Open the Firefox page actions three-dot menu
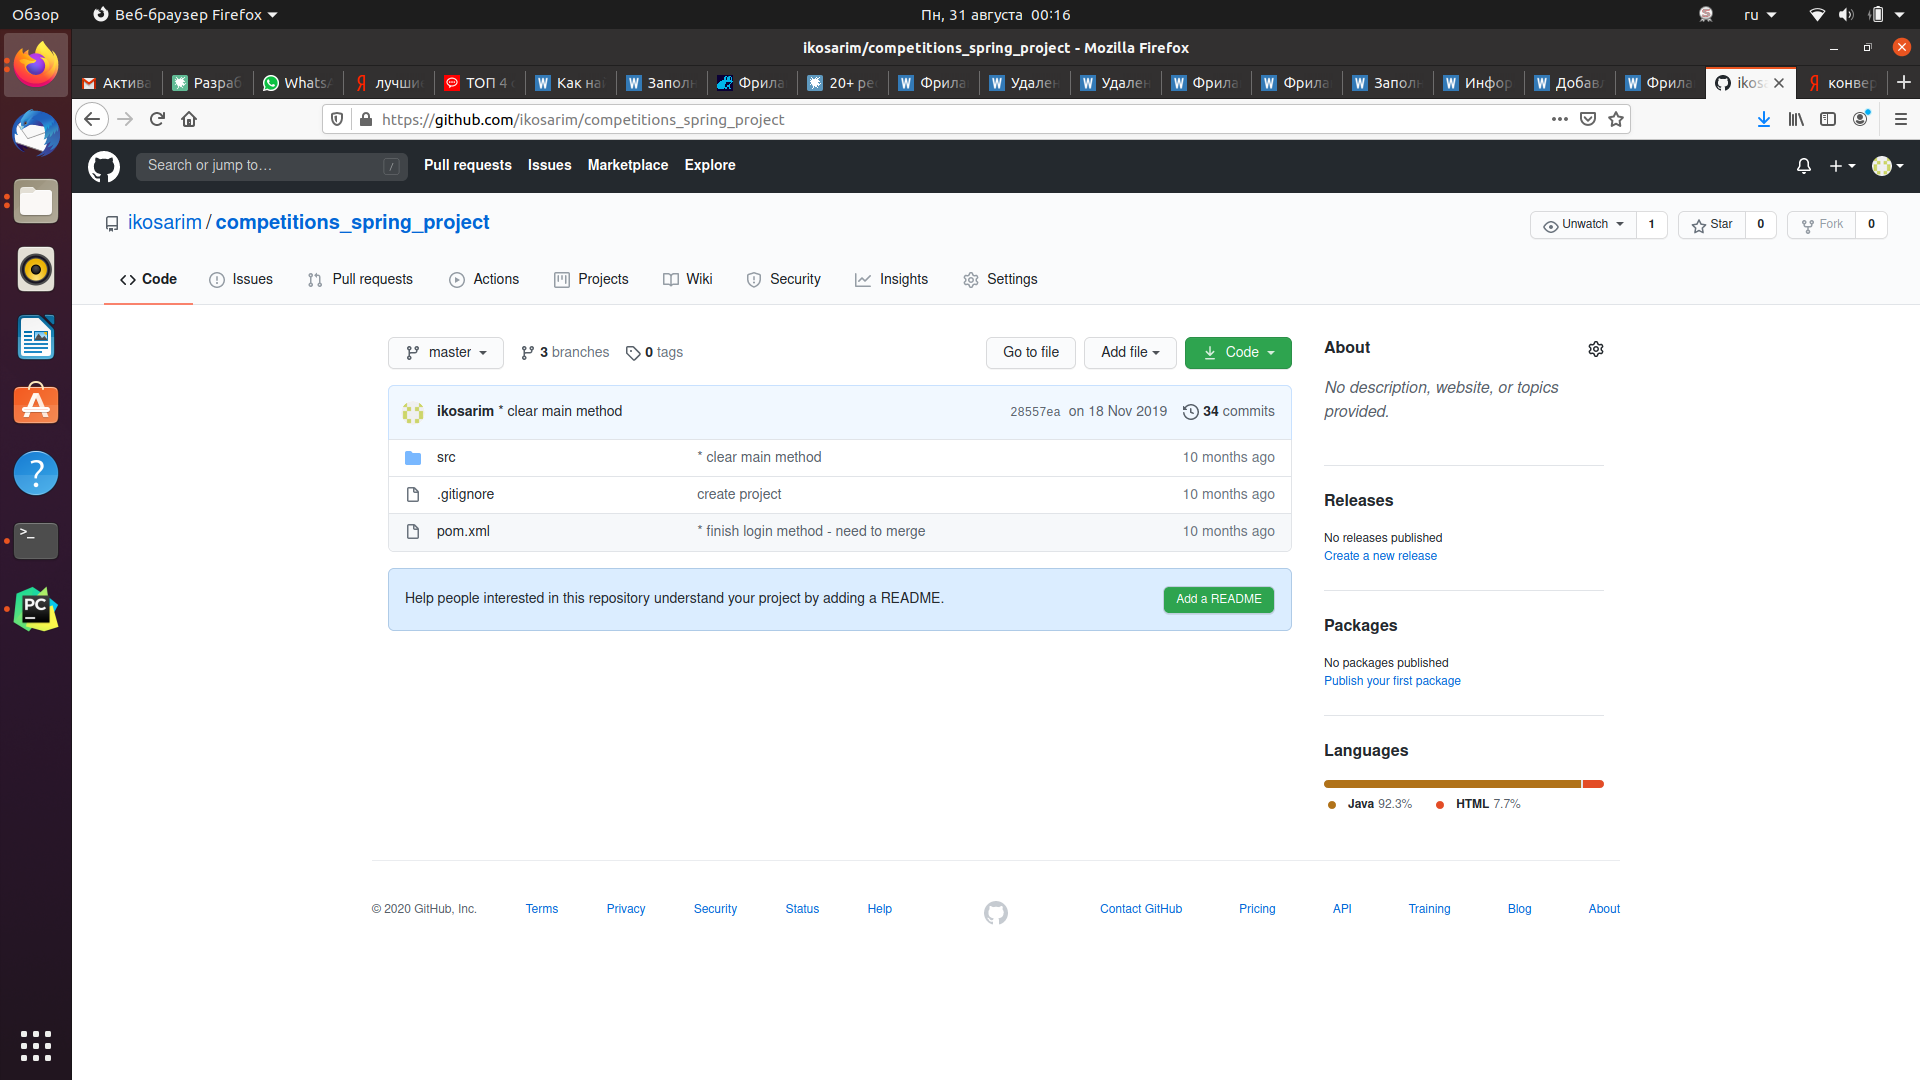Screen dimensions: 1920x1080 [1560, 119]
